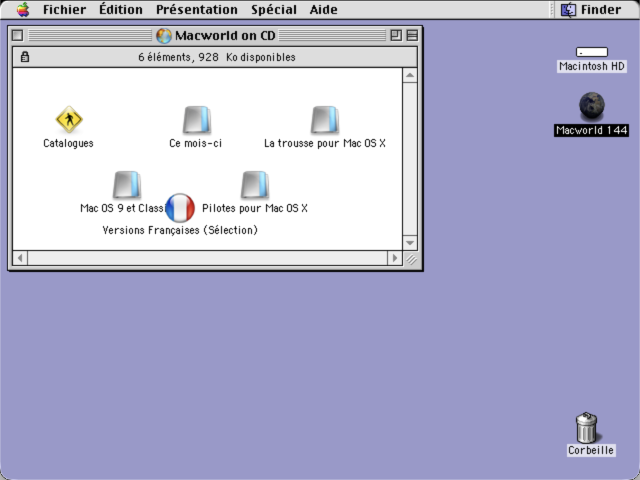Open the Aide menu
The width and height of the screenshot is (640, 480).
click(x=323, y=9)
